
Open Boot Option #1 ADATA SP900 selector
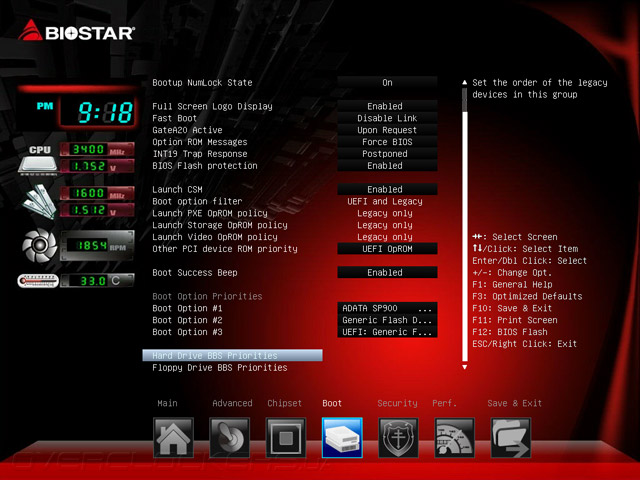[387, 308]
